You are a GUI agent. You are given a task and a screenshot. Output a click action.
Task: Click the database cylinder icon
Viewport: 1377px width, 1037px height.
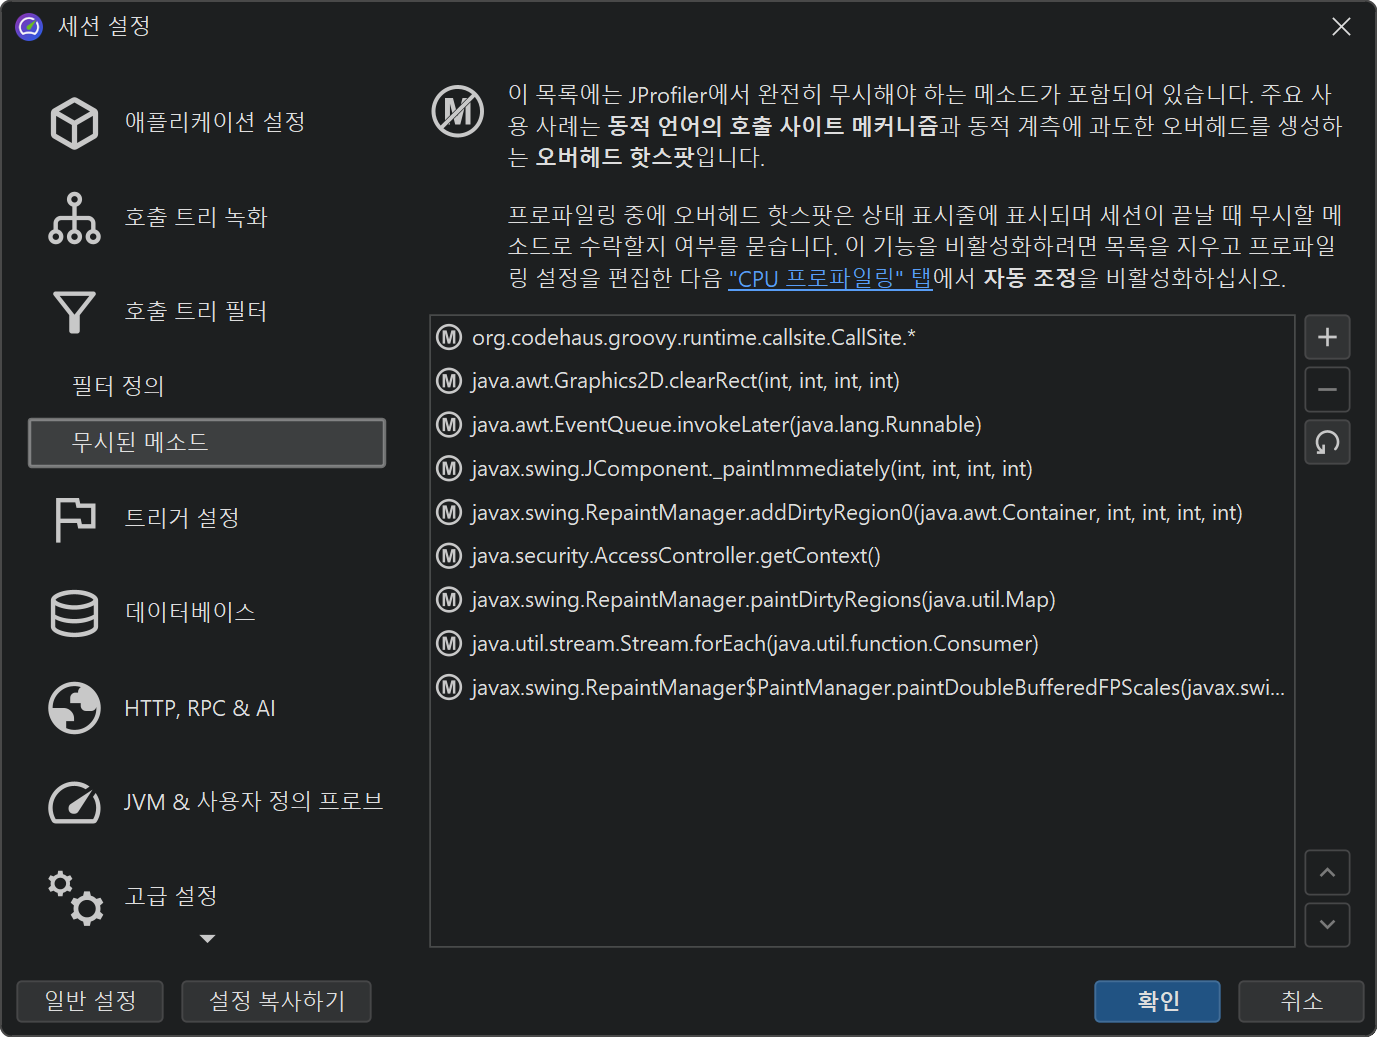[x=74, y=613]
